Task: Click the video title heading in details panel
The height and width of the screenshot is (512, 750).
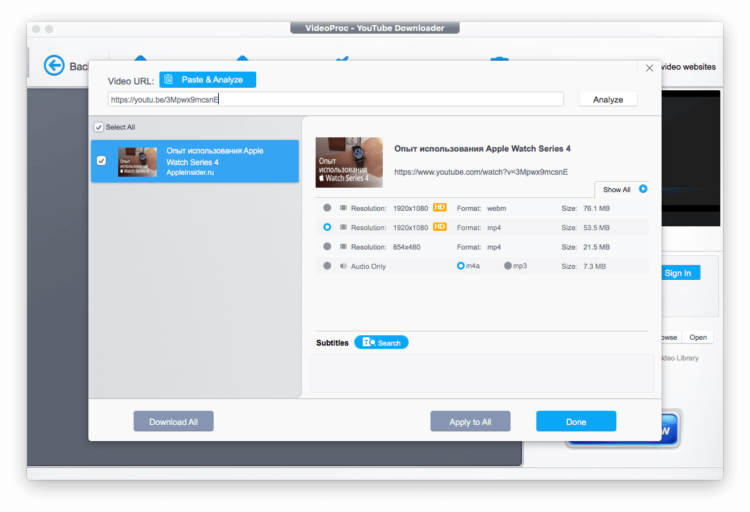Action: [482, 149]
